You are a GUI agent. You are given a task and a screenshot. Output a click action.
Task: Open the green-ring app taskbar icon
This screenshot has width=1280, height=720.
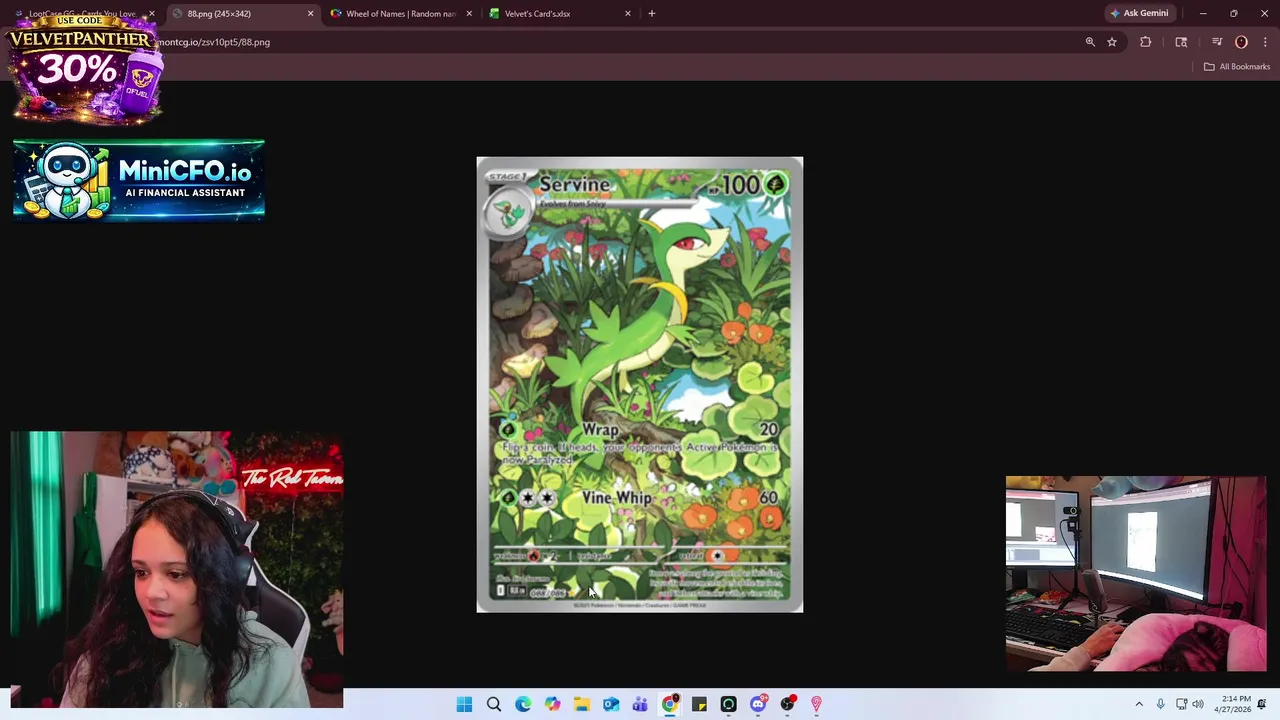coord(728,704)
